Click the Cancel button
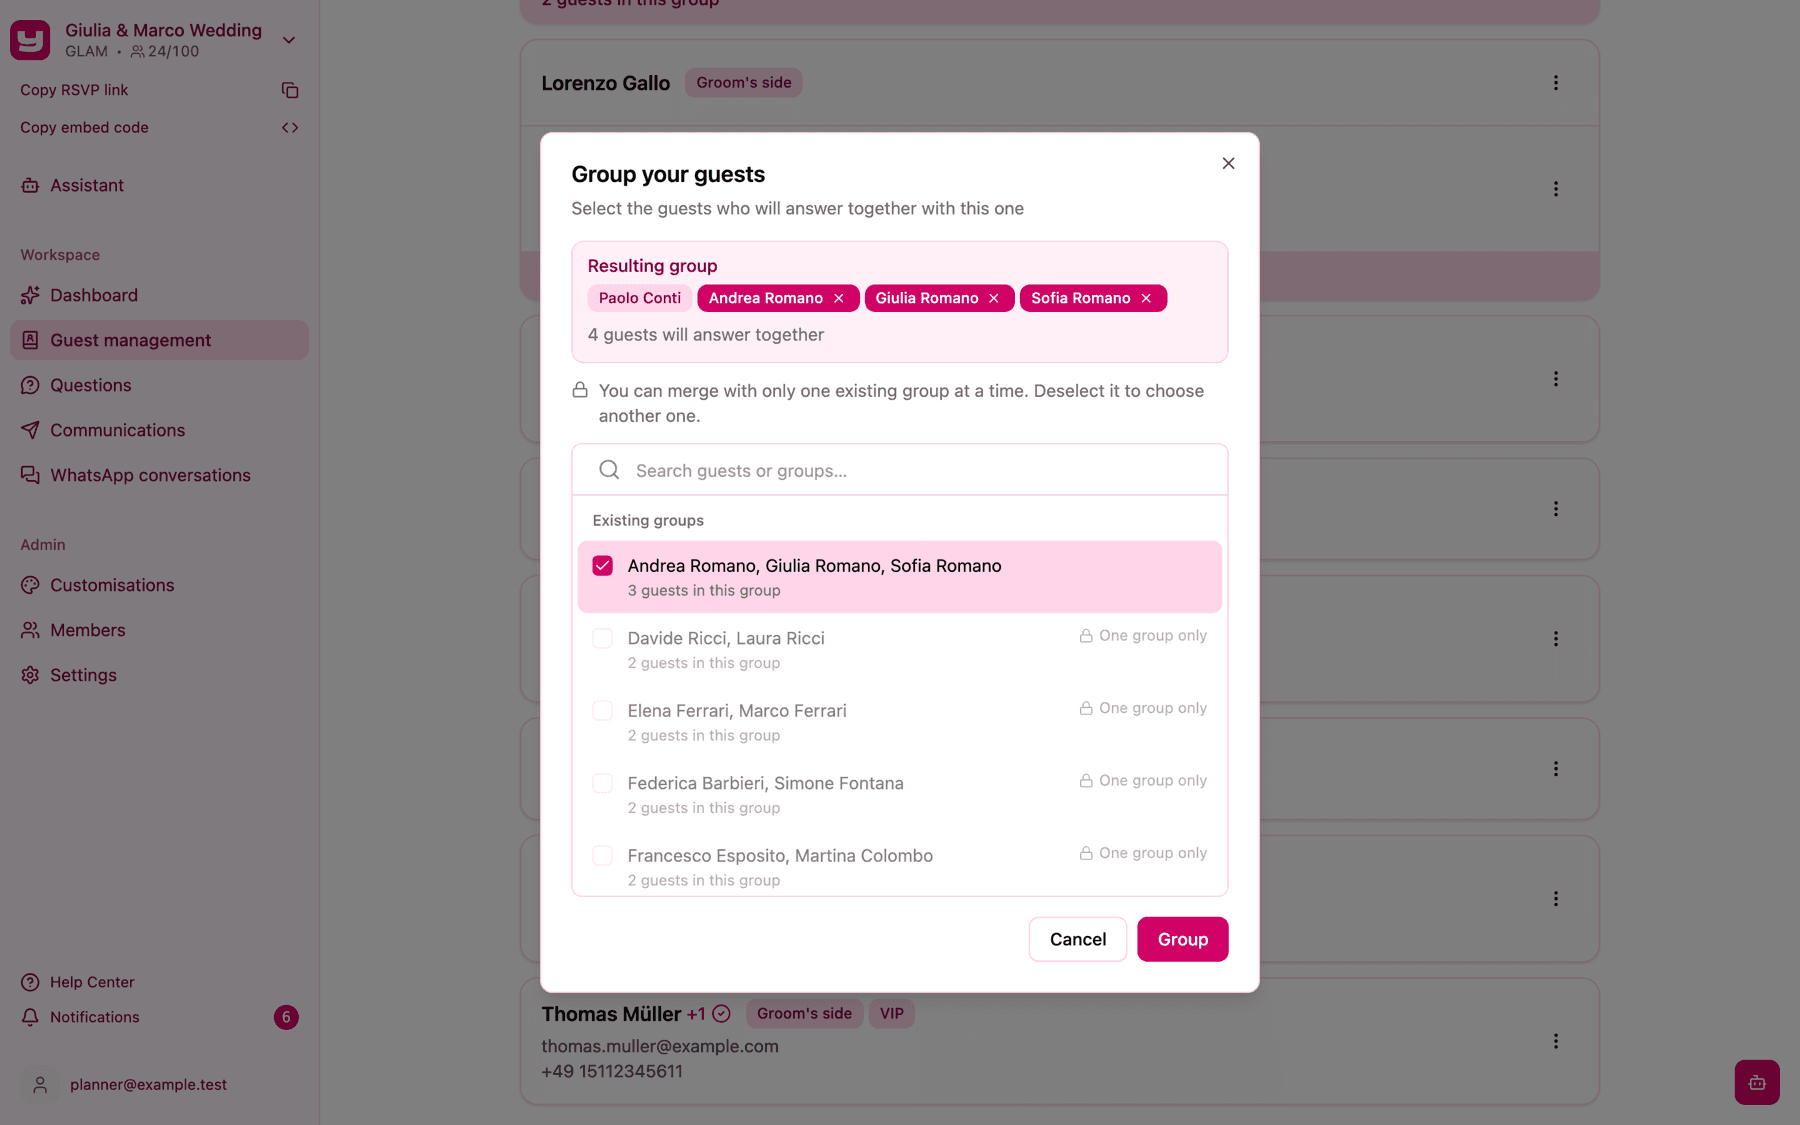The image size is (1800, 1125). [1077, 939]
